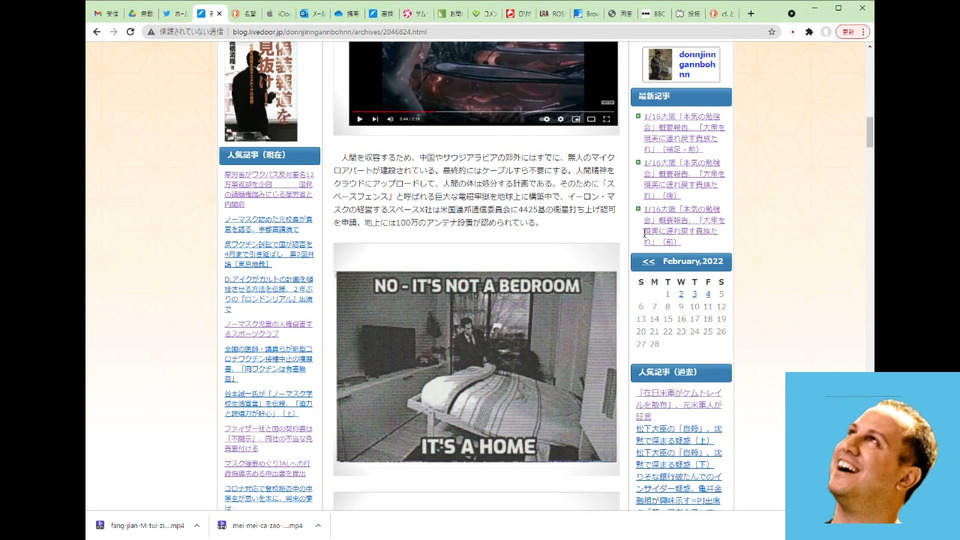This screenshot has height=540, width=960.
Task: Go to previous month in calendar
Action: tap(648, 261)
